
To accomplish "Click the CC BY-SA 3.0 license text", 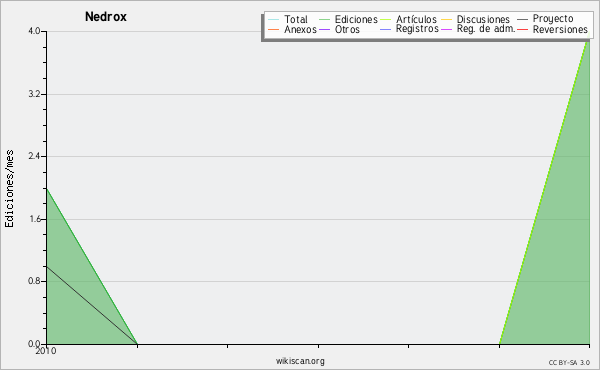I will click(x=569, y=363).
